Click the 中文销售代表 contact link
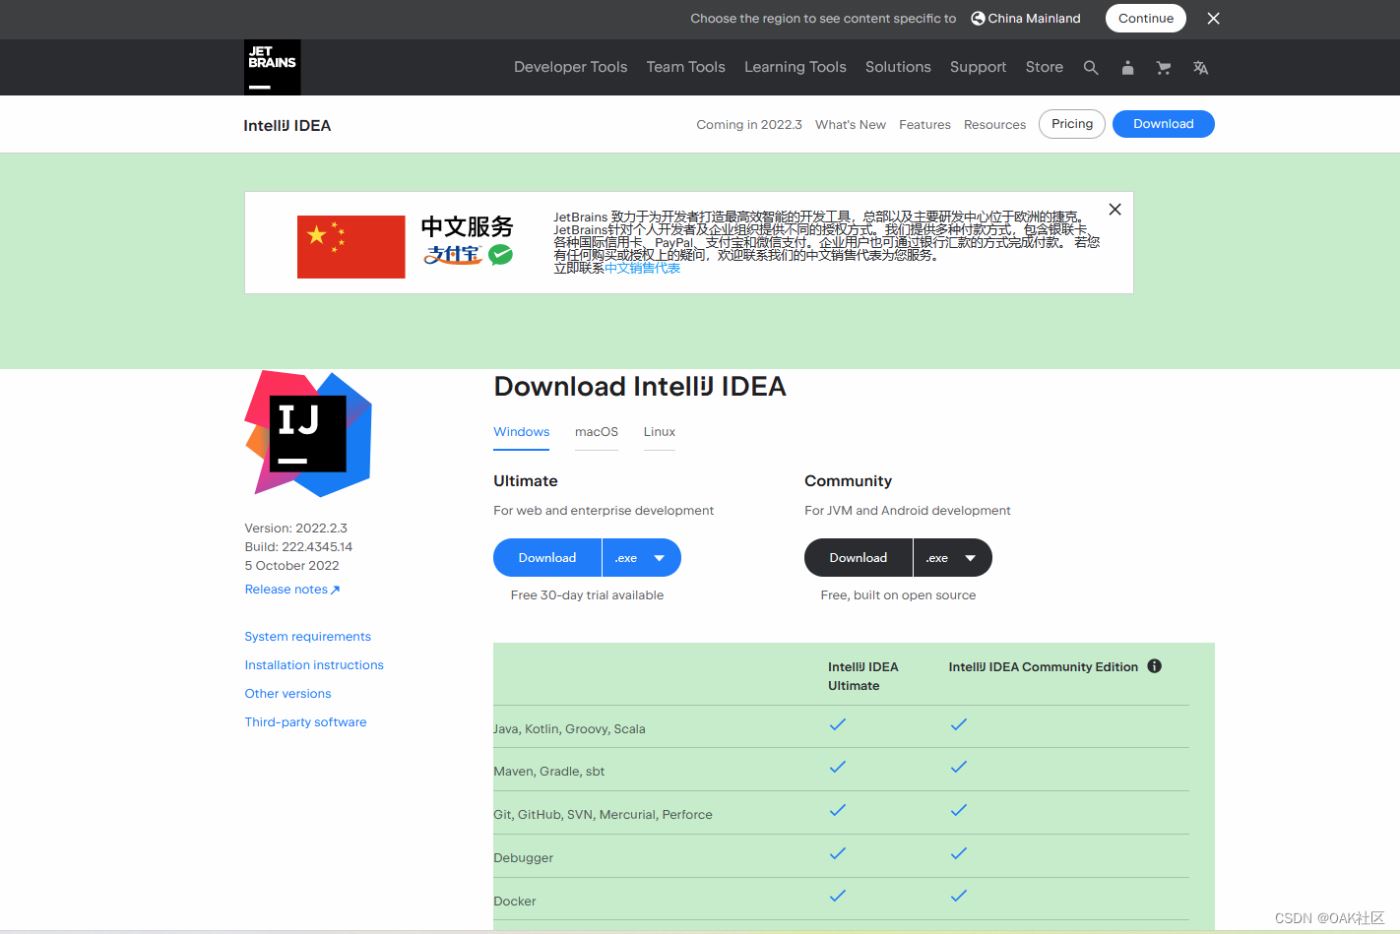The image size is (1400, 934). coord(642,268)
